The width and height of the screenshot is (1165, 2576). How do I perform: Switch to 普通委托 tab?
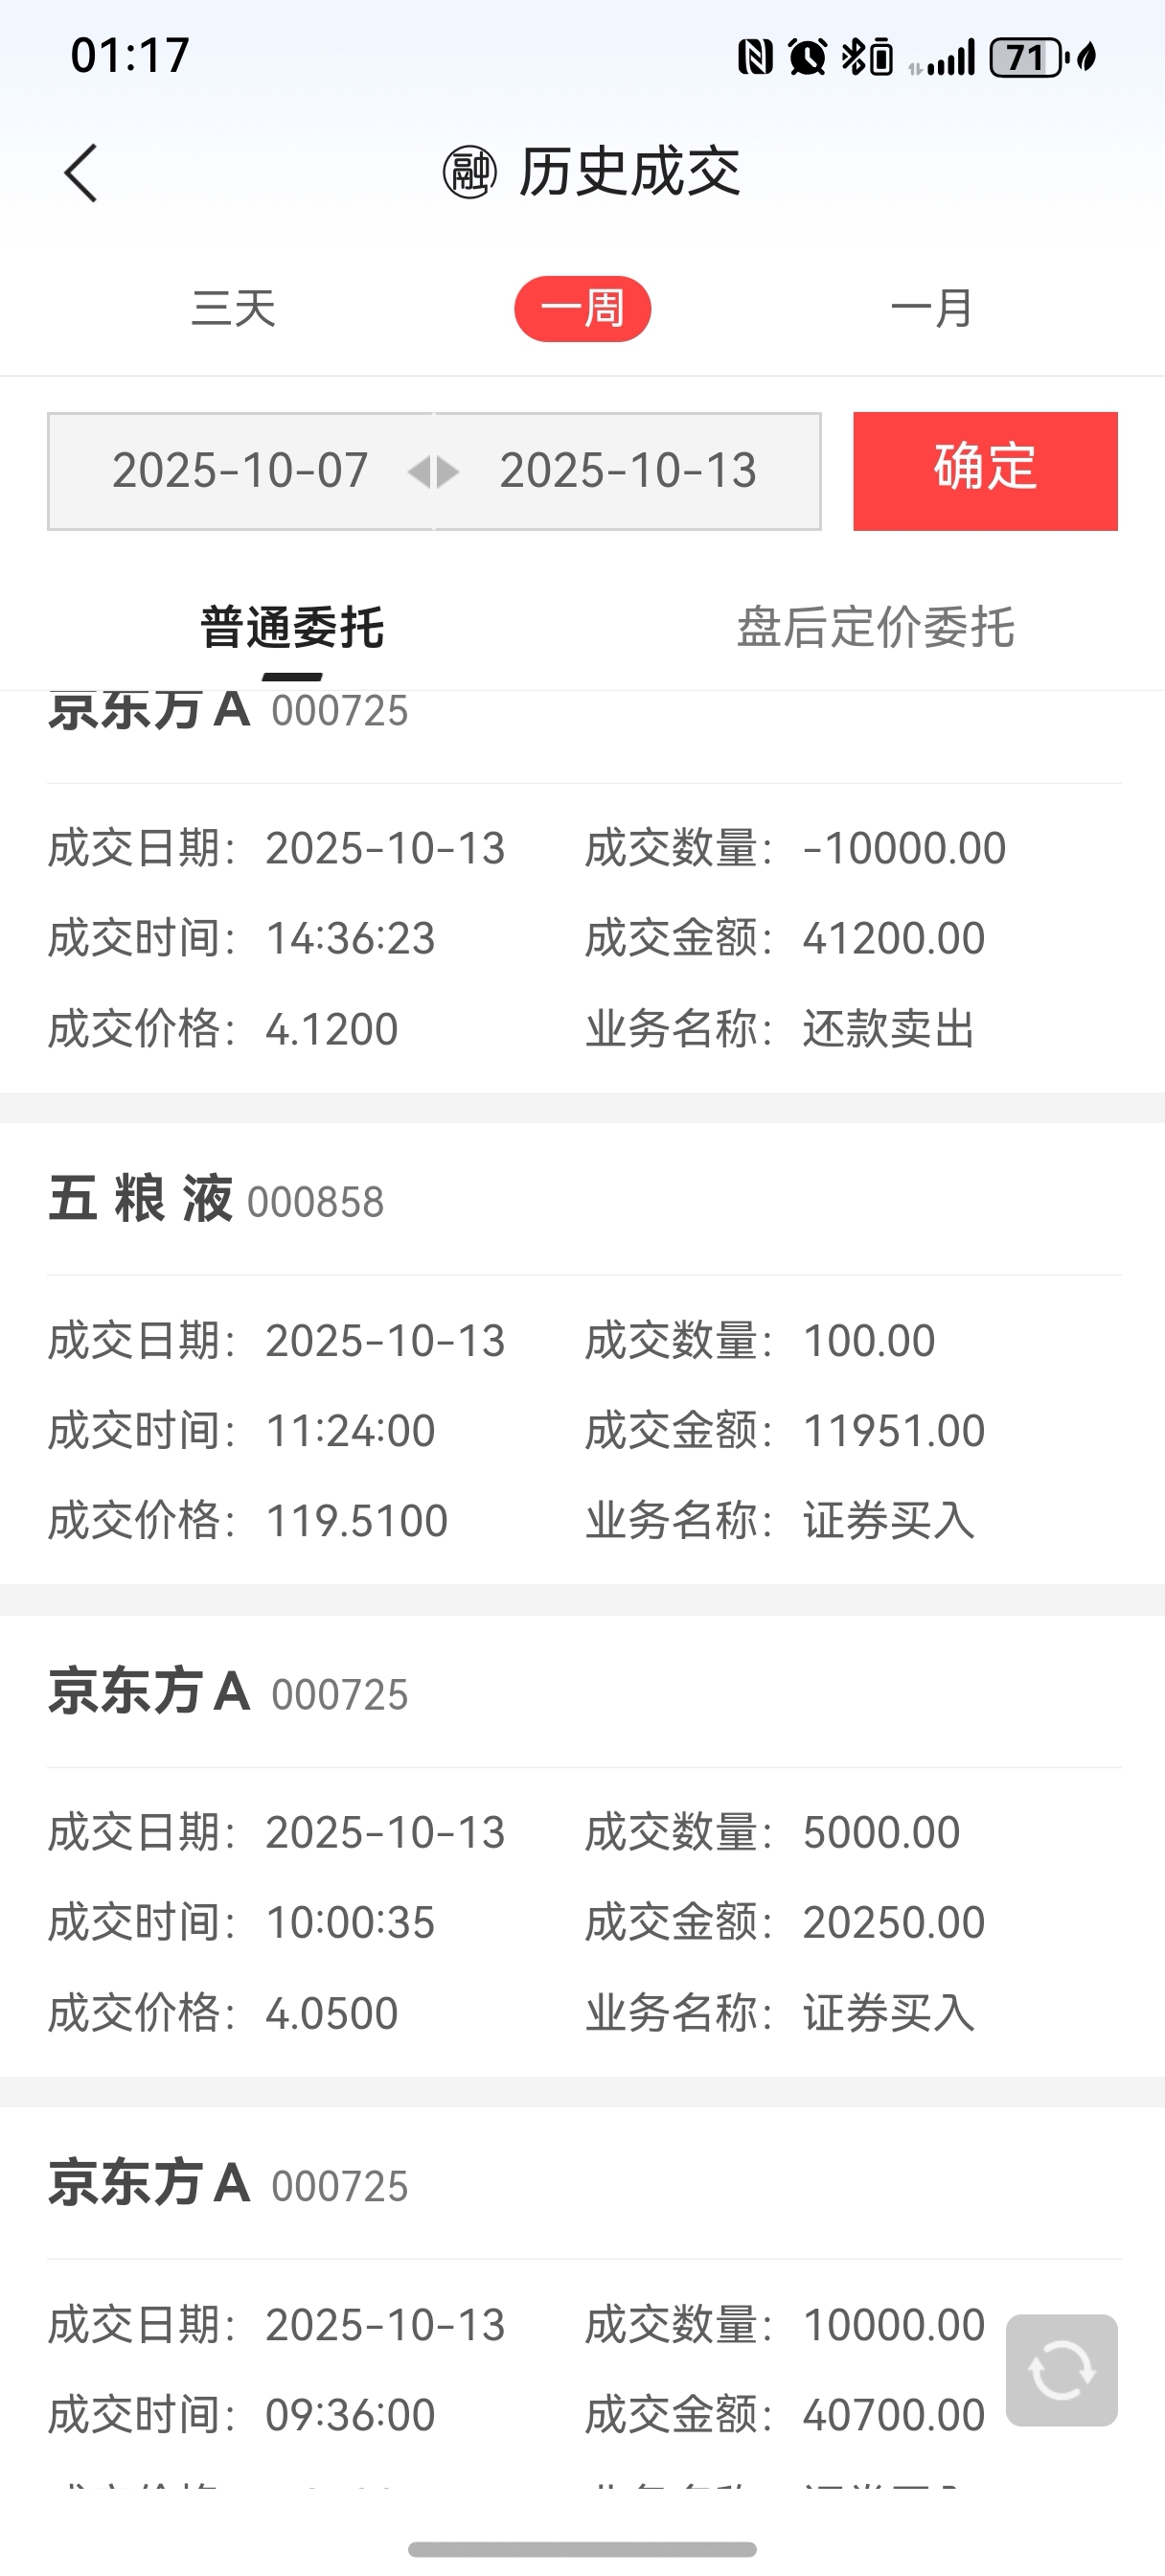pos(292,628)
